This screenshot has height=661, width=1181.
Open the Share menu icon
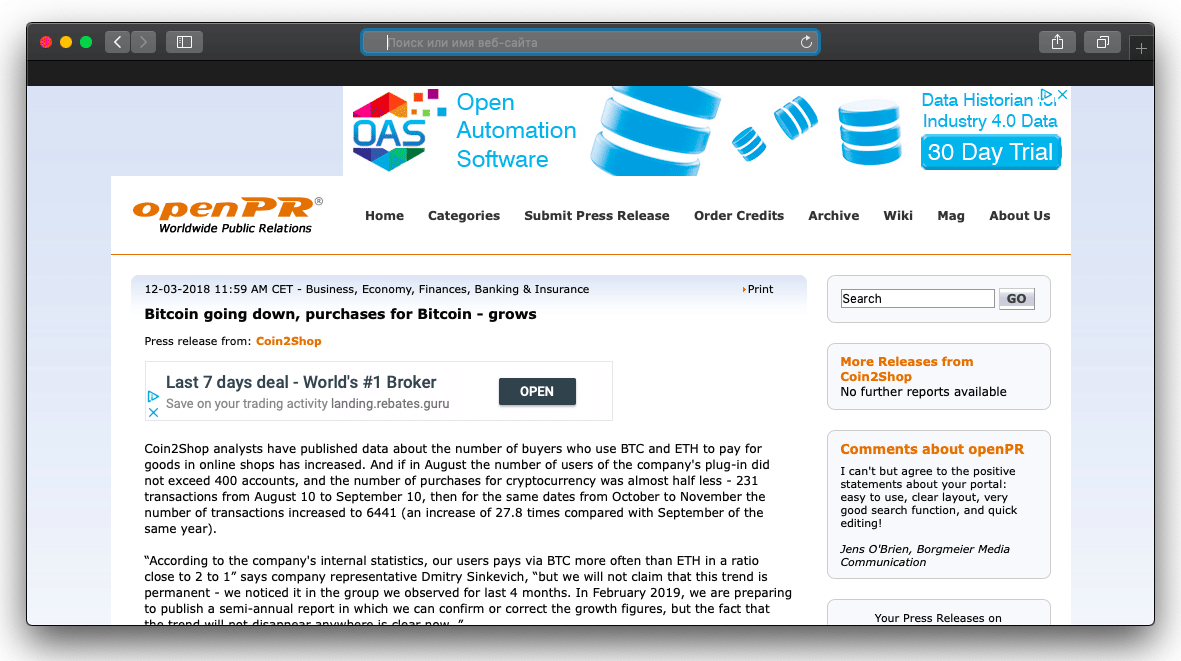(1057, 42)
